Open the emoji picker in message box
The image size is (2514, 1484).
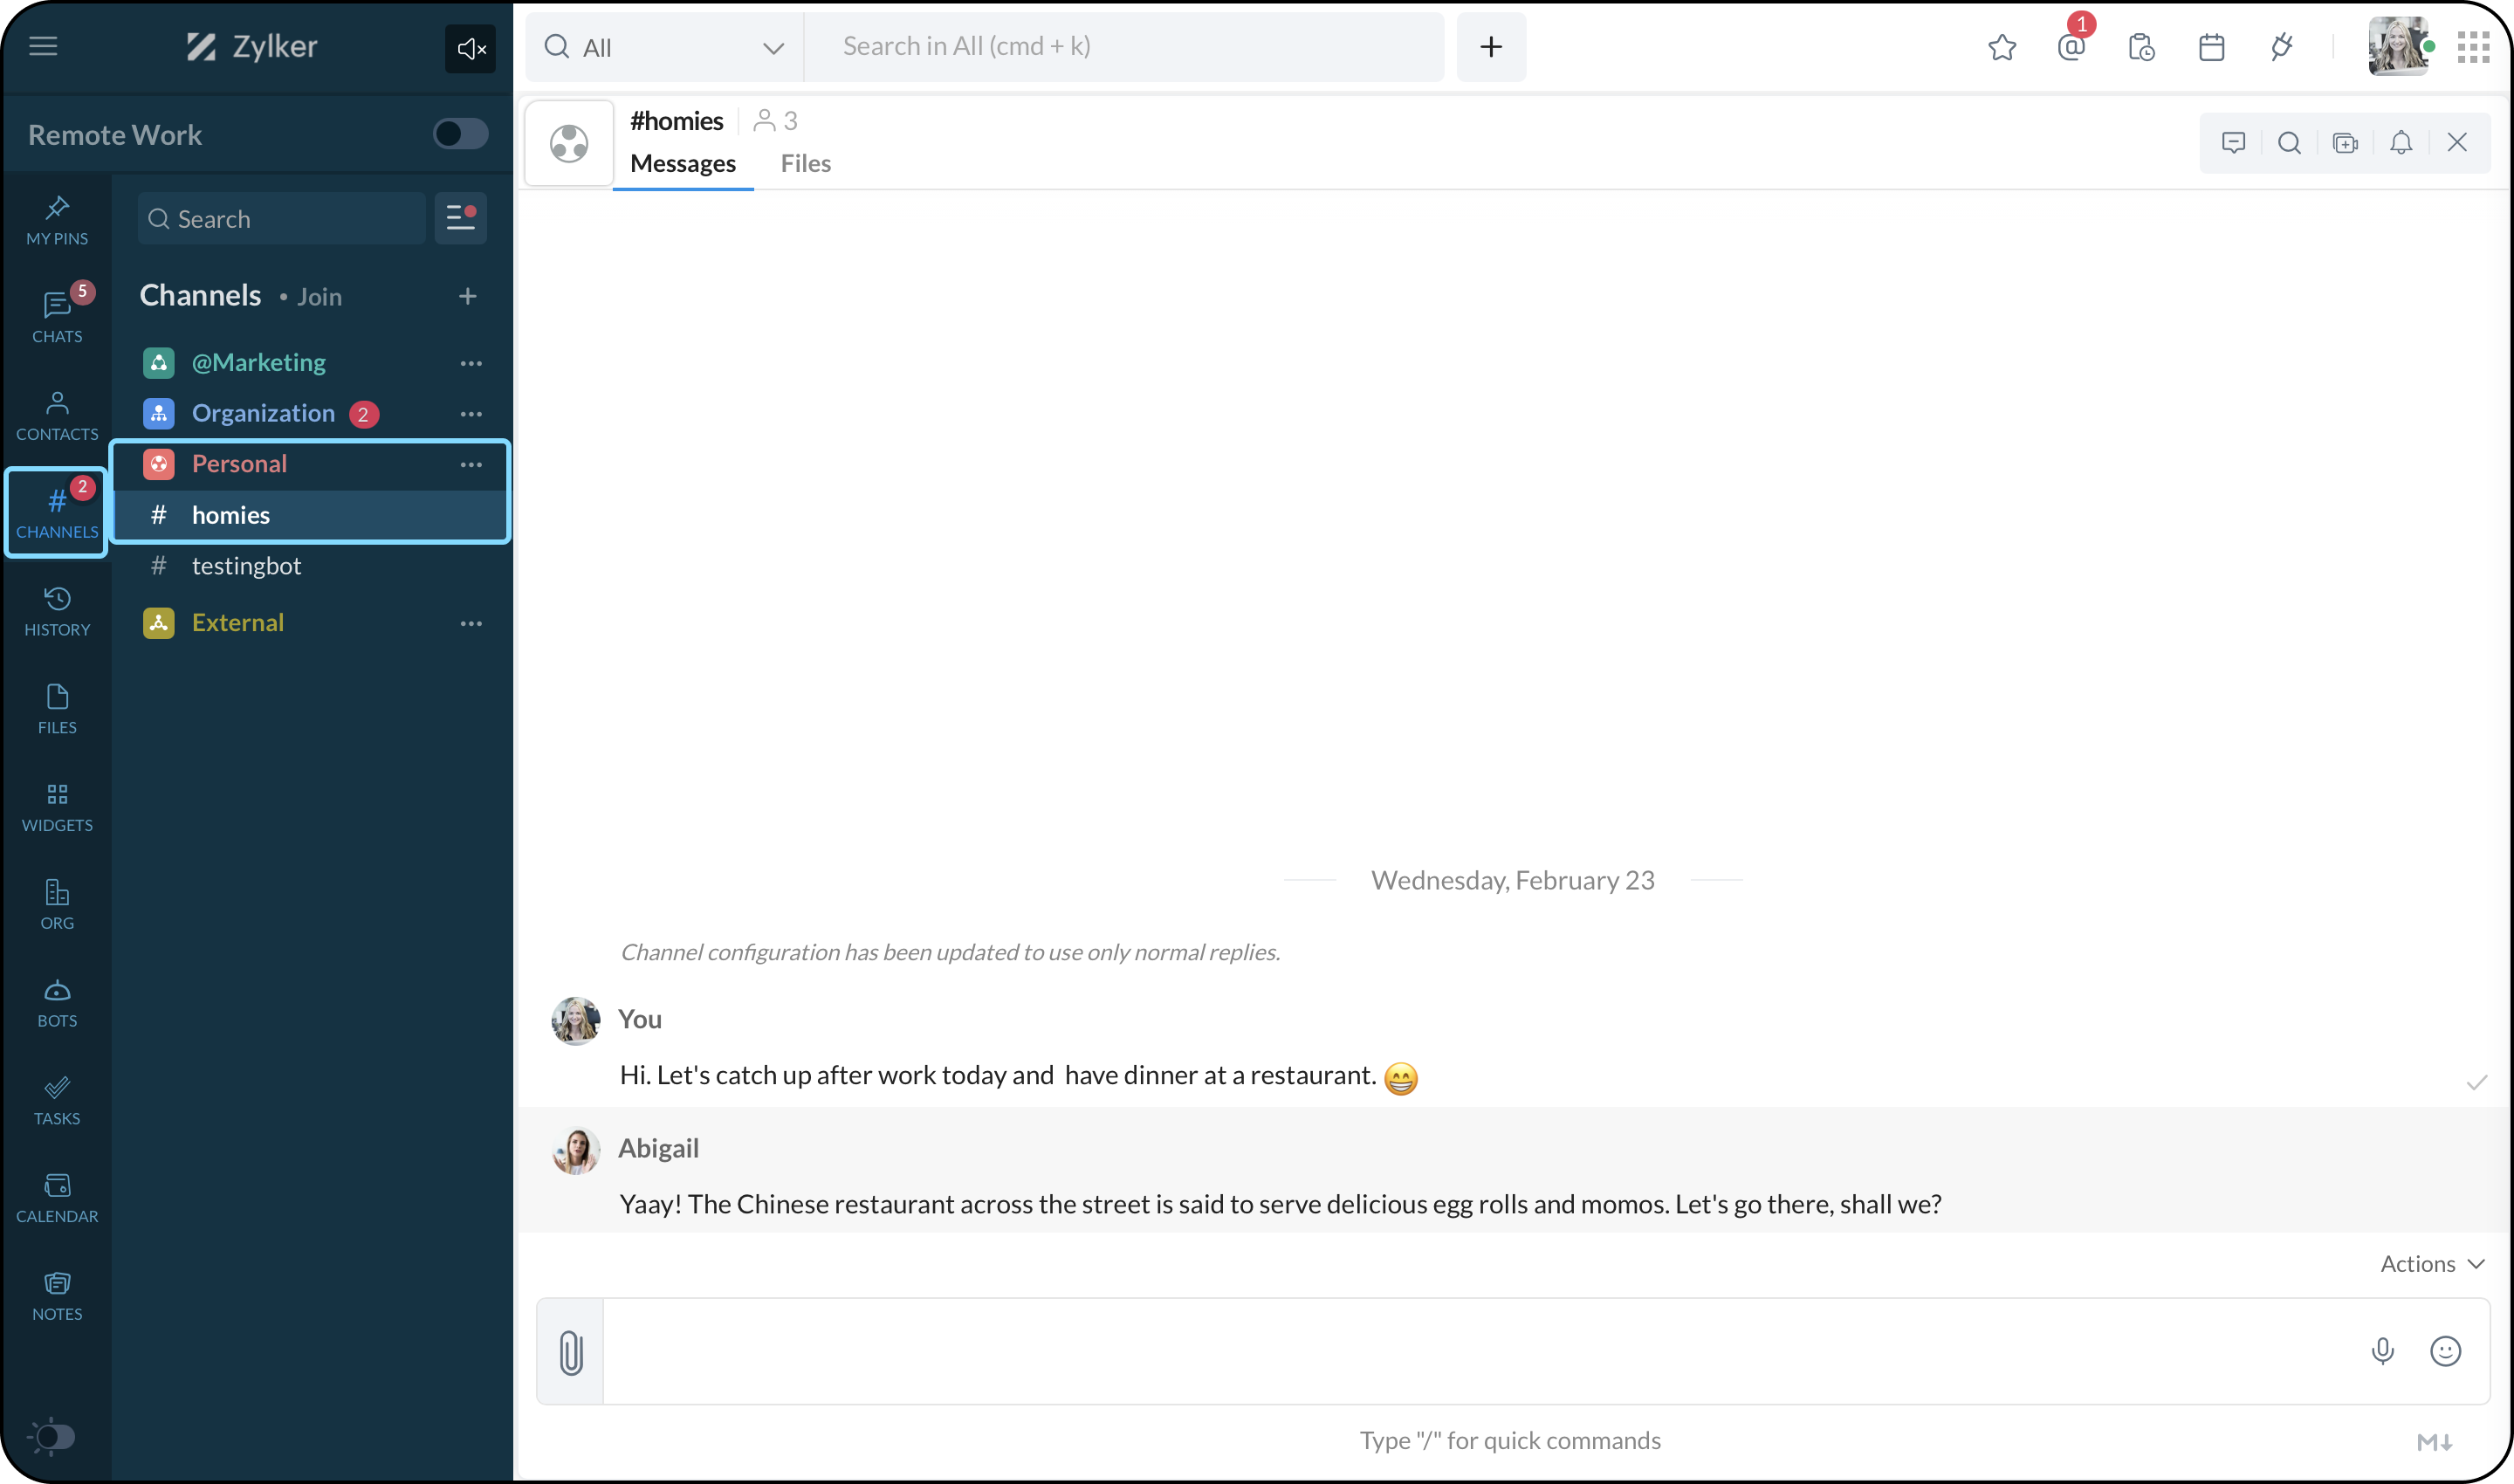coord(2445,1351)
